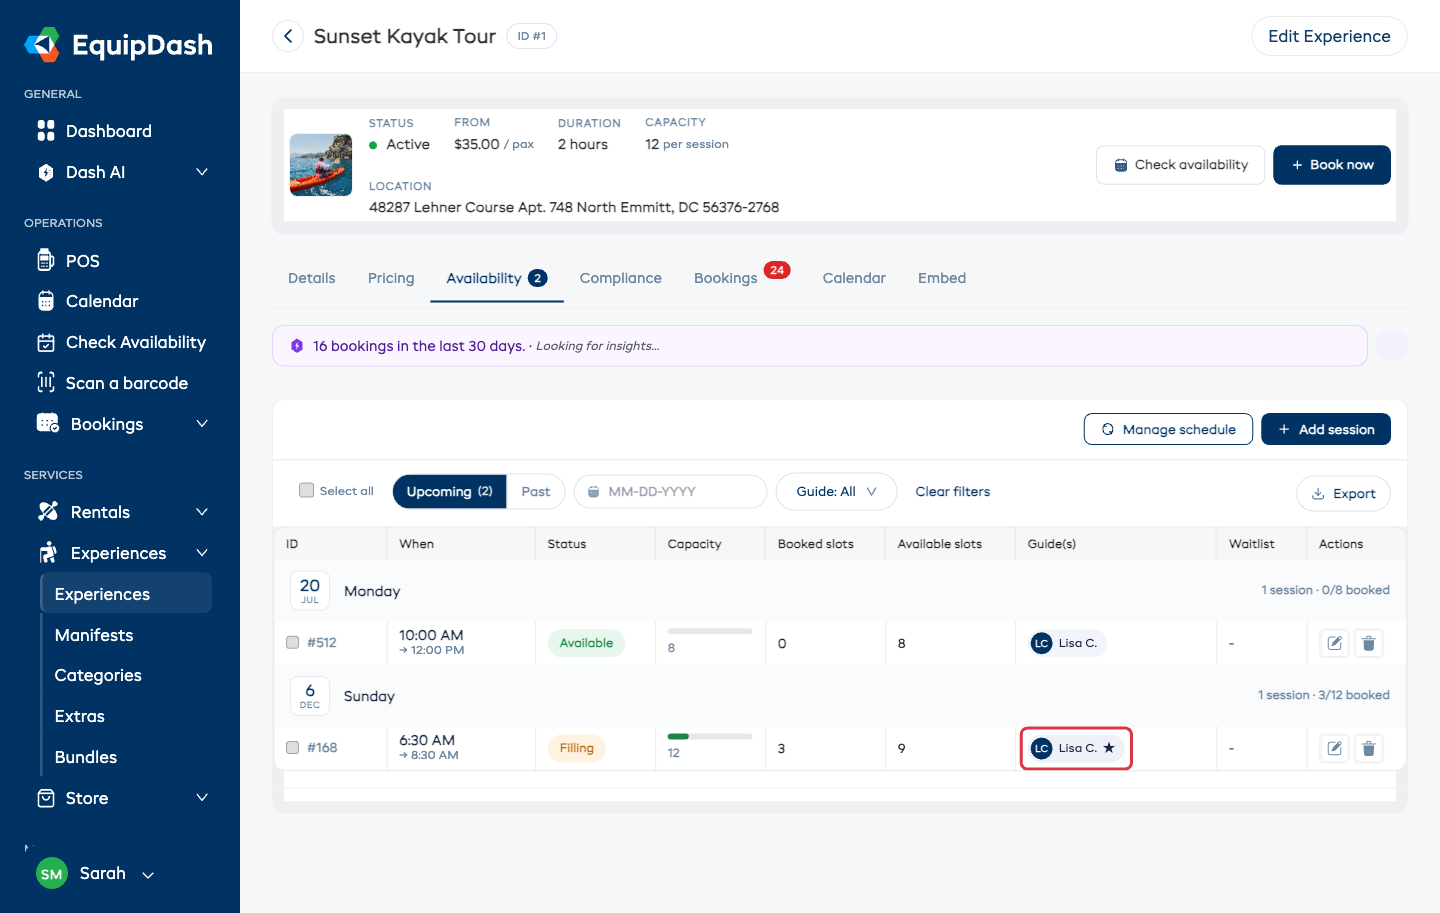Viewport: 1440px width, 913px height.
Task: Expand the Rentals sidebar section
Action: 120,512
